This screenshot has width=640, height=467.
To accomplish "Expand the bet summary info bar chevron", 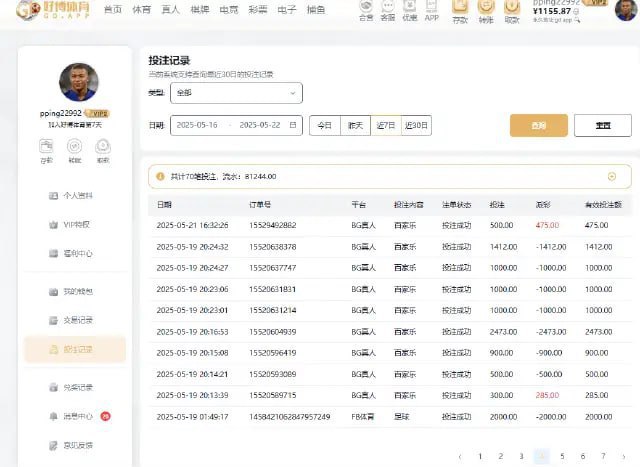I will click(611, 177).
